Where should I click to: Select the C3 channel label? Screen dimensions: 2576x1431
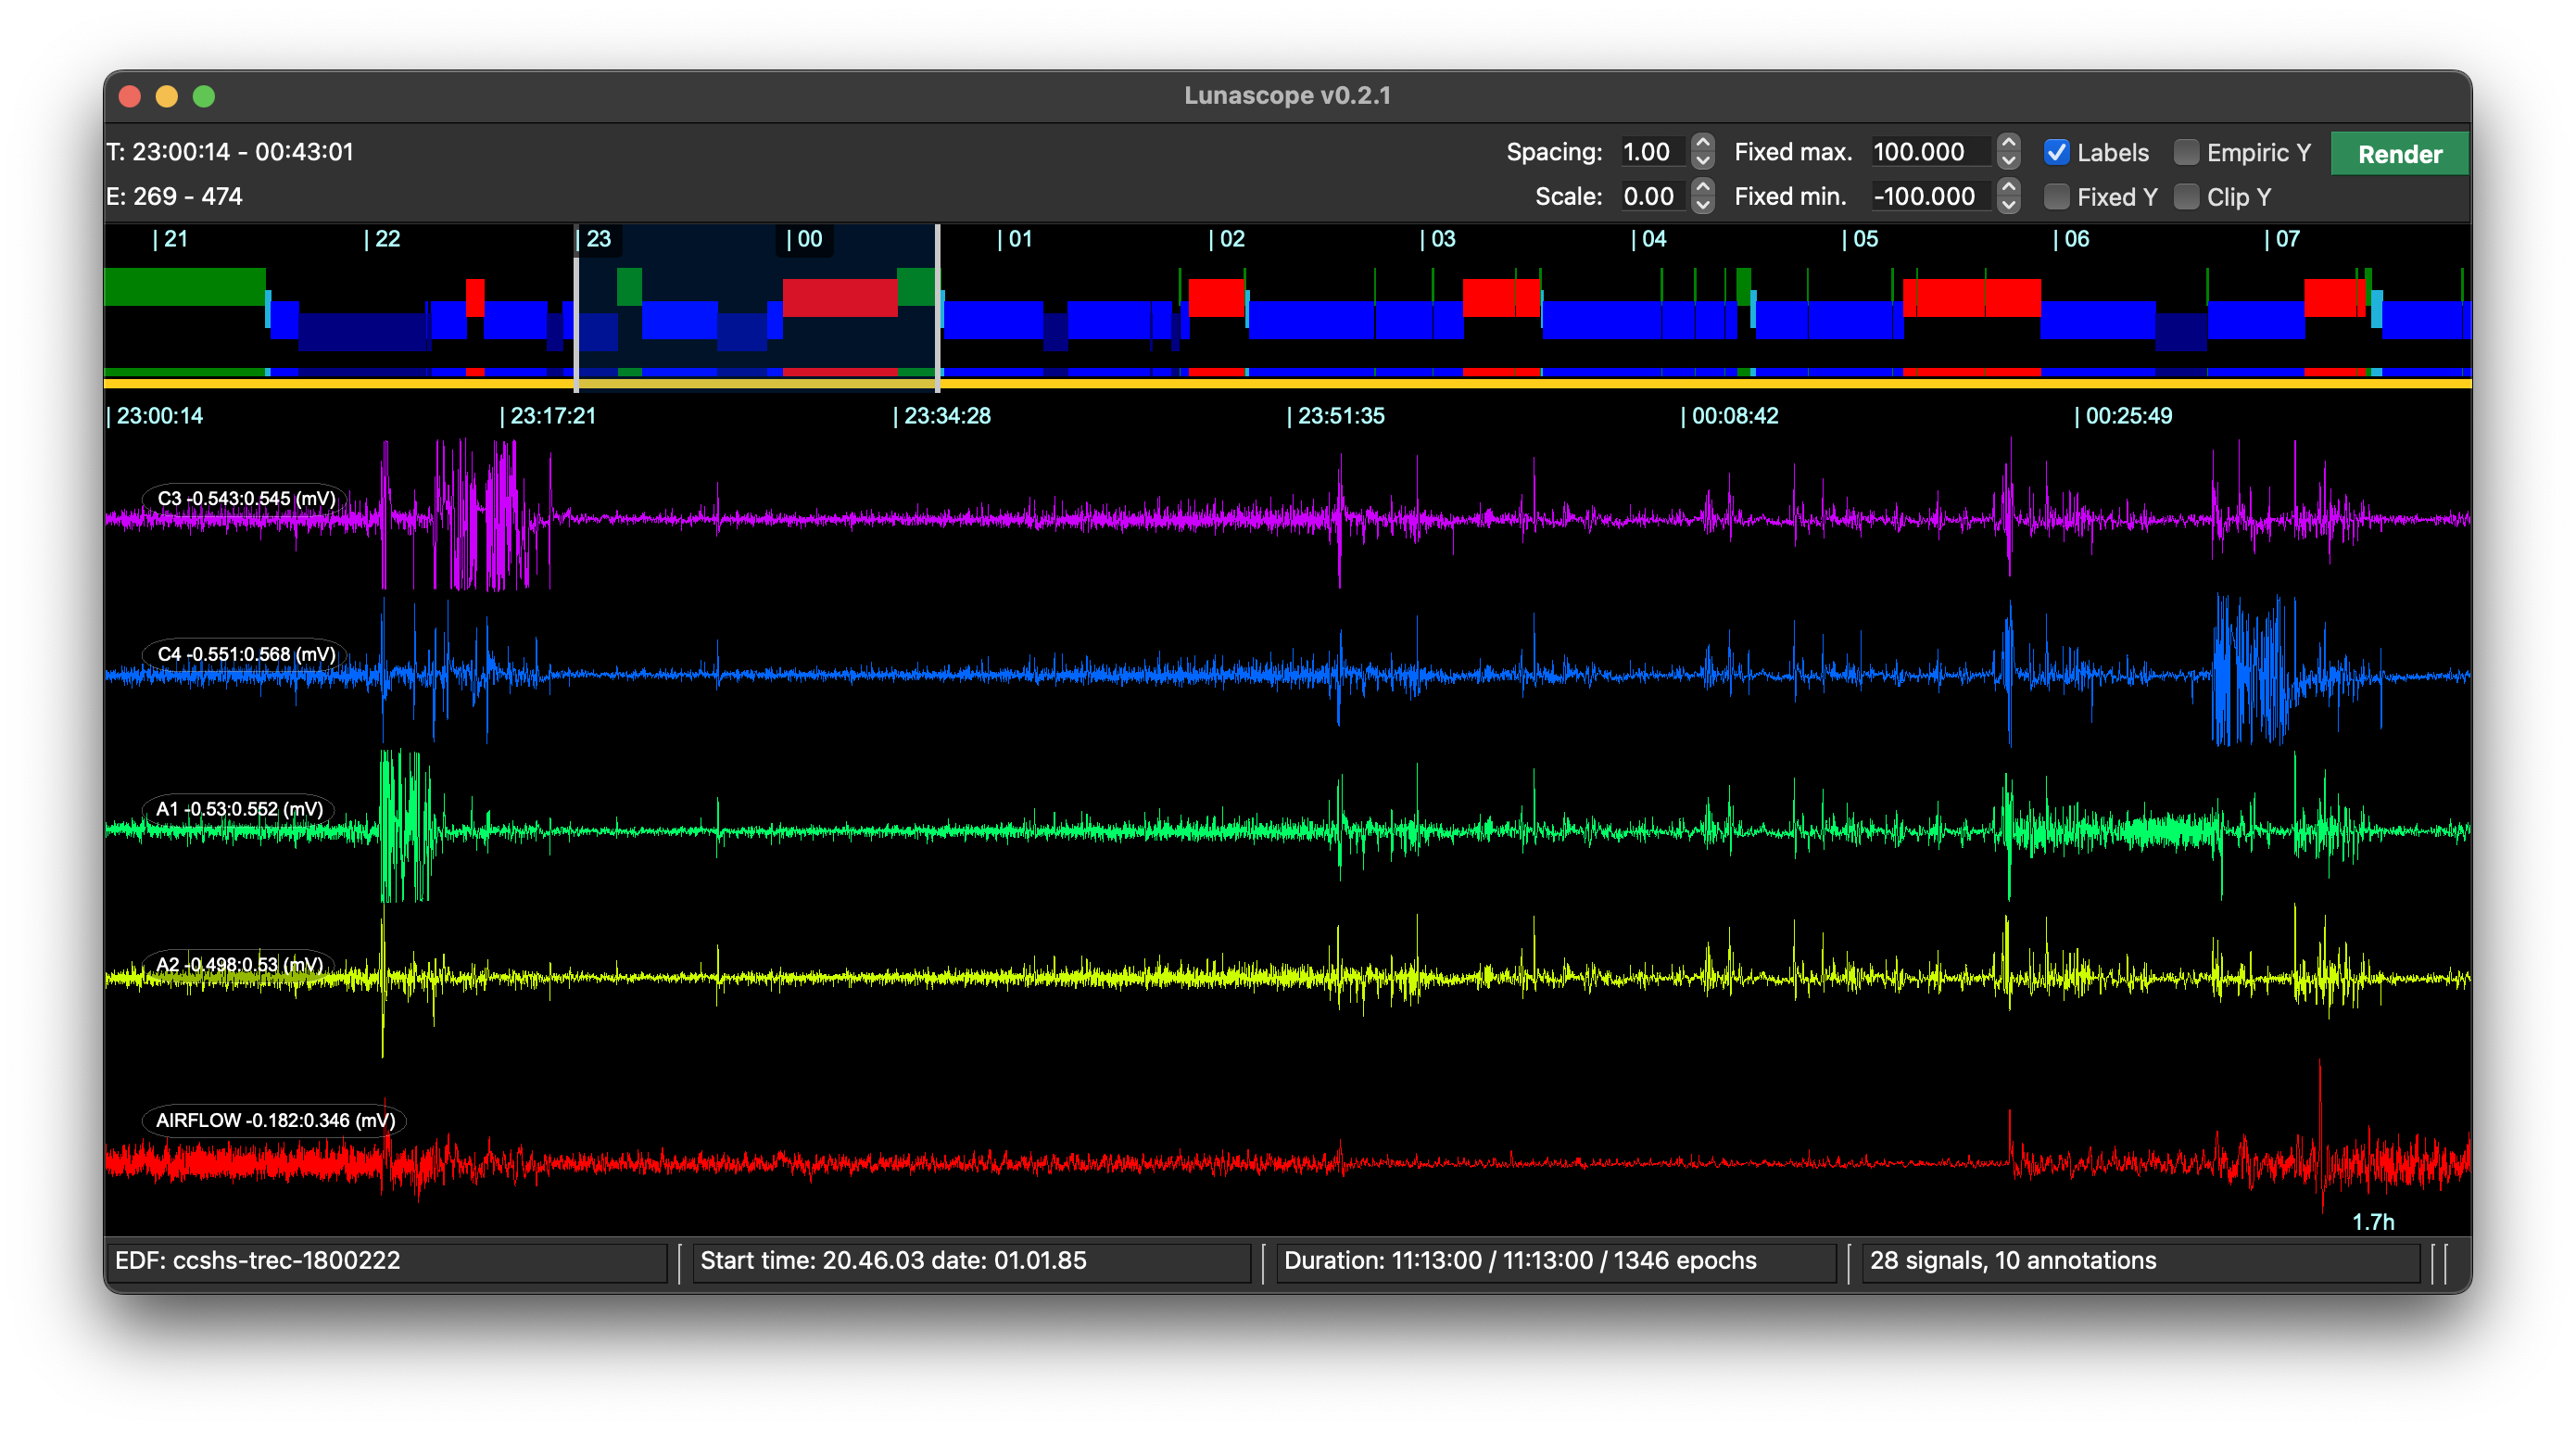click(x=246, y=498)
